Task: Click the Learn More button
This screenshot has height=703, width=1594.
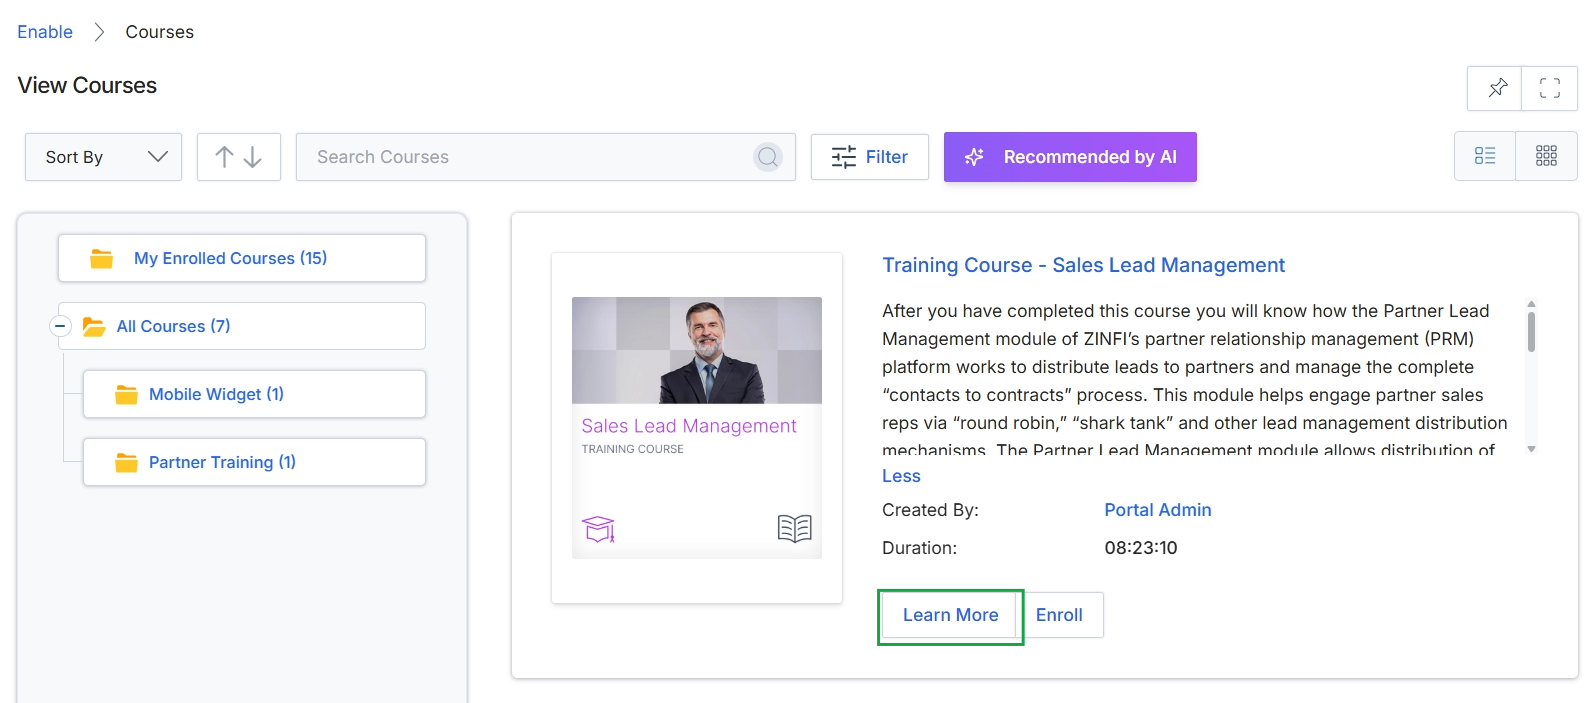Action: click(951, 615)
